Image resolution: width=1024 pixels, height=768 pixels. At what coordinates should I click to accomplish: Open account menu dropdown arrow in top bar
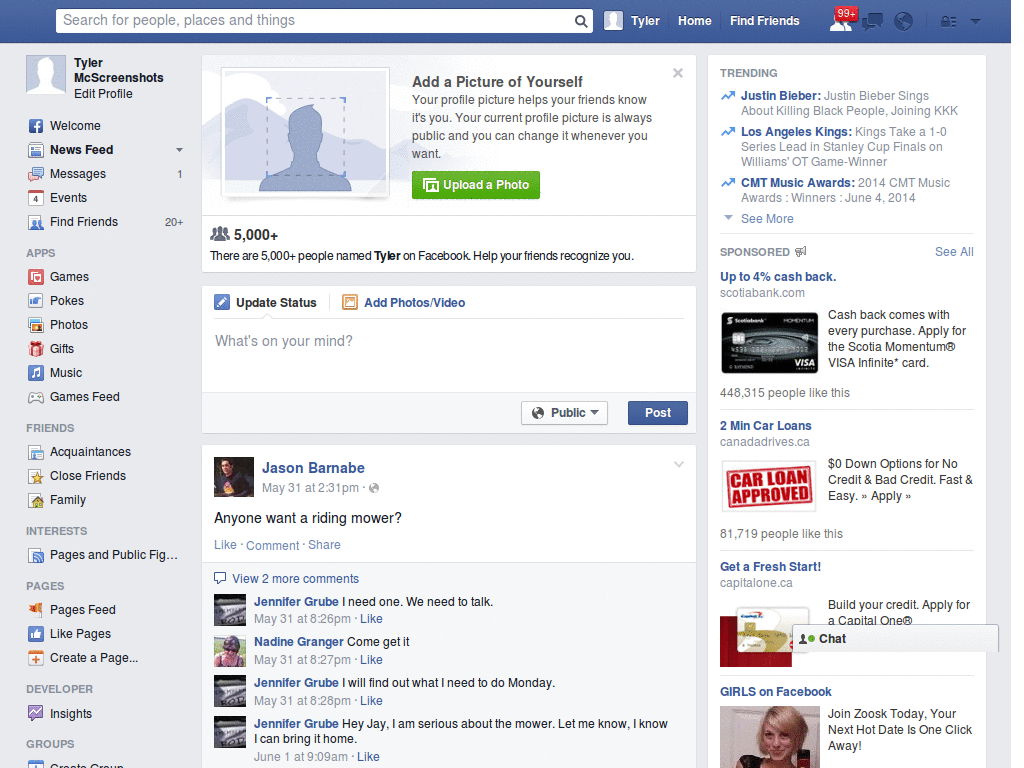click(x=975, y=22)
